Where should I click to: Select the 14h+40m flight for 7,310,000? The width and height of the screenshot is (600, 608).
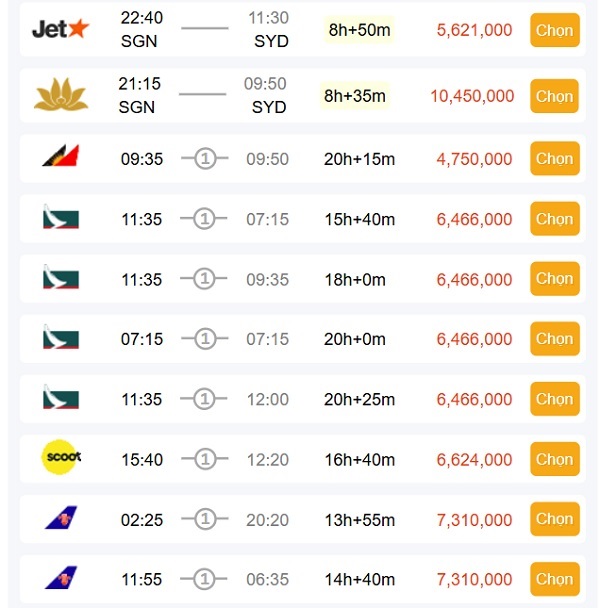pyautogui.click(x=554, y=579)
